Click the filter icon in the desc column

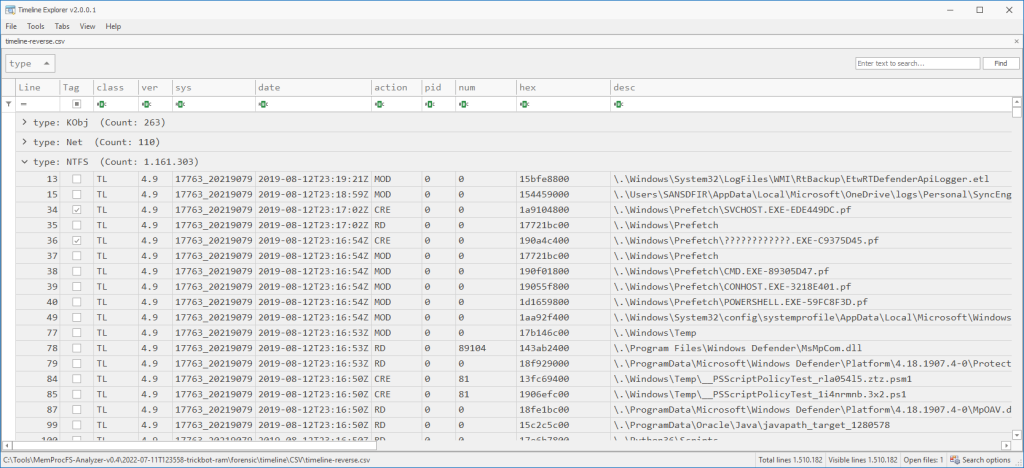618,104
